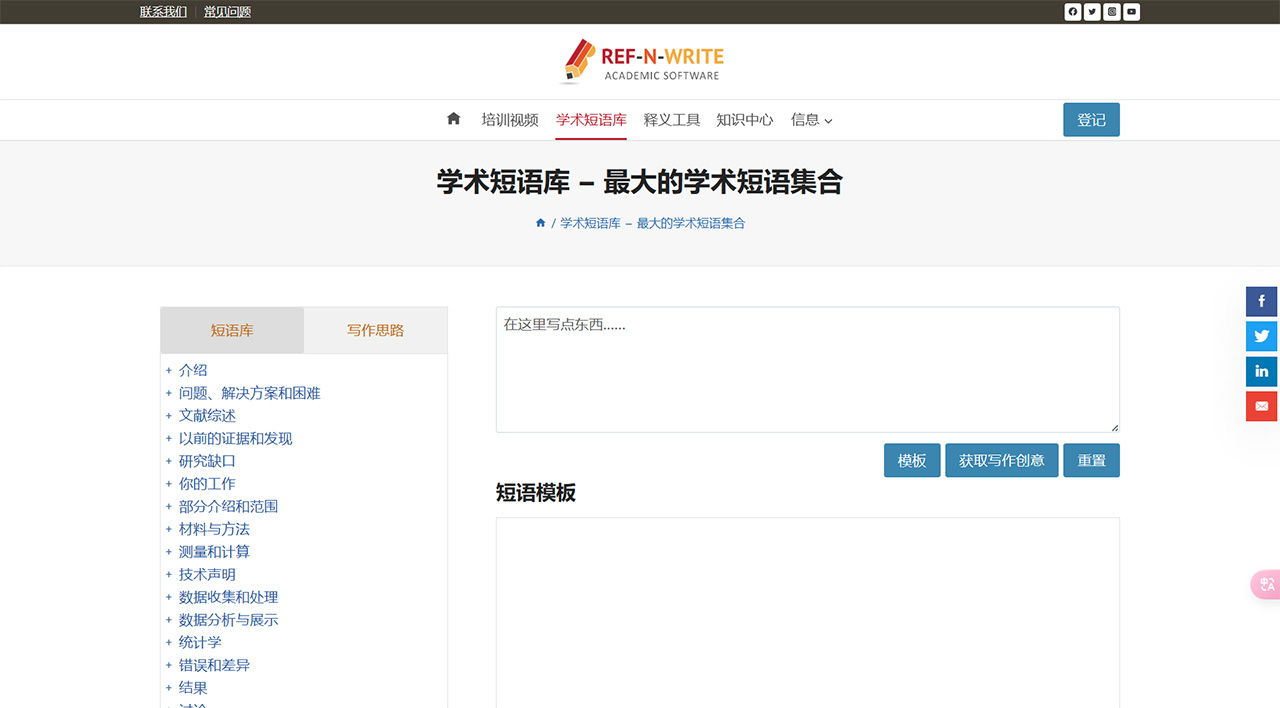
Task: Click the home icon in the navigation menu
Action: click(x=453, y=119)
